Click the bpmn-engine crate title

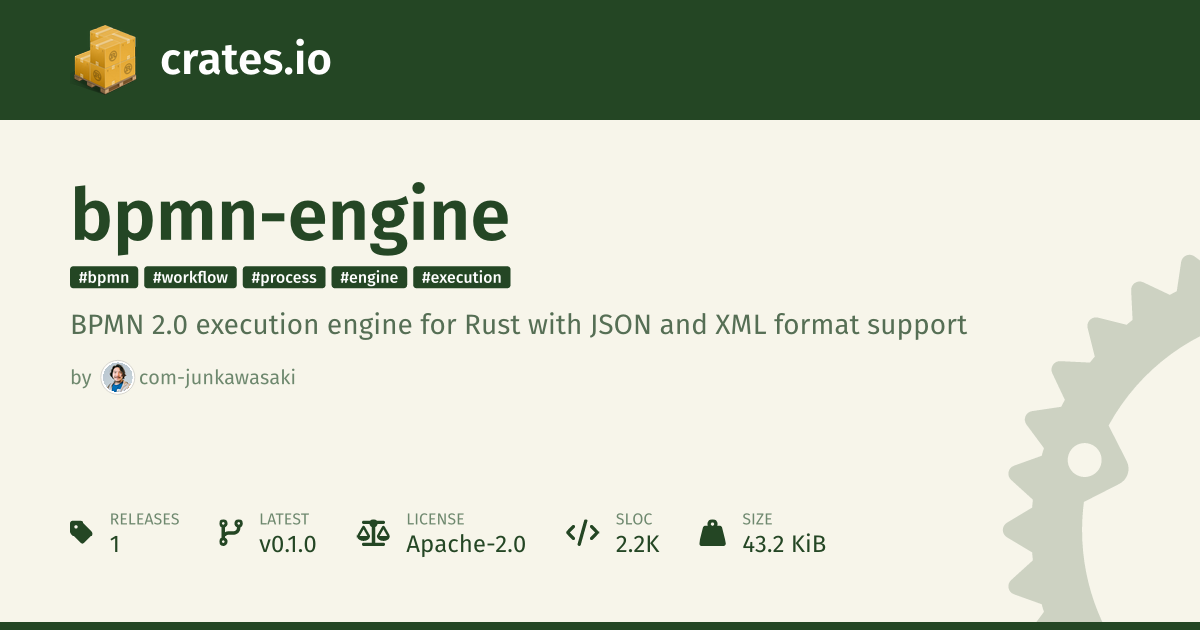tap(290, 214)
